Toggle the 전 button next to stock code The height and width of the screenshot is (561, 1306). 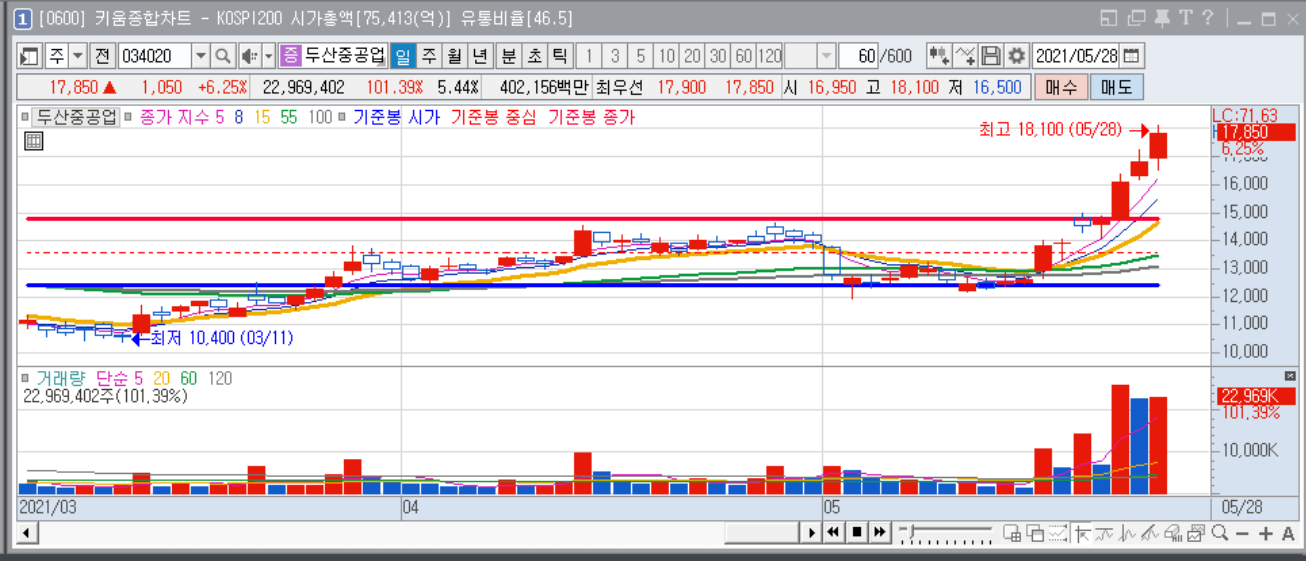(102, 56)
